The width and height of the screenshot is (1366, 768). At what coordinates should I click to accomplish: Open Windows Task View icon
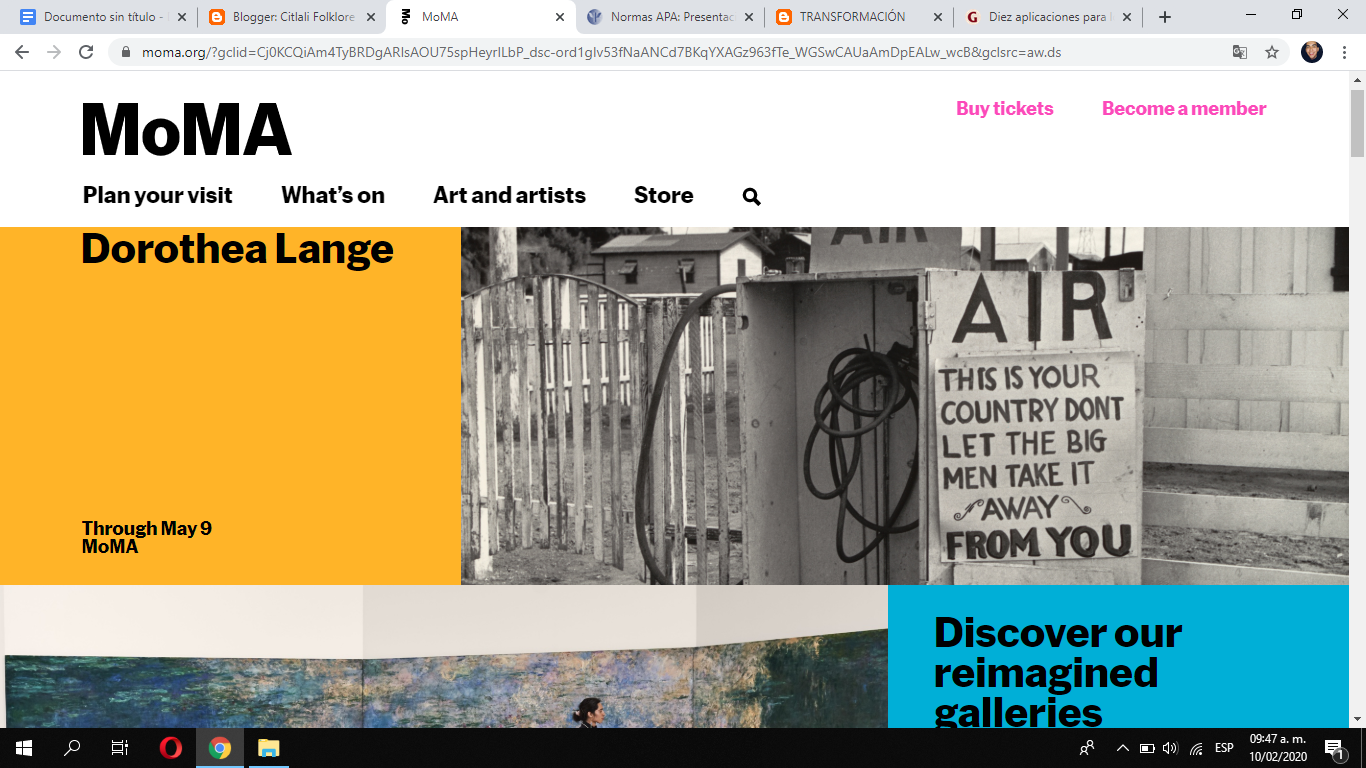[119, 748]
